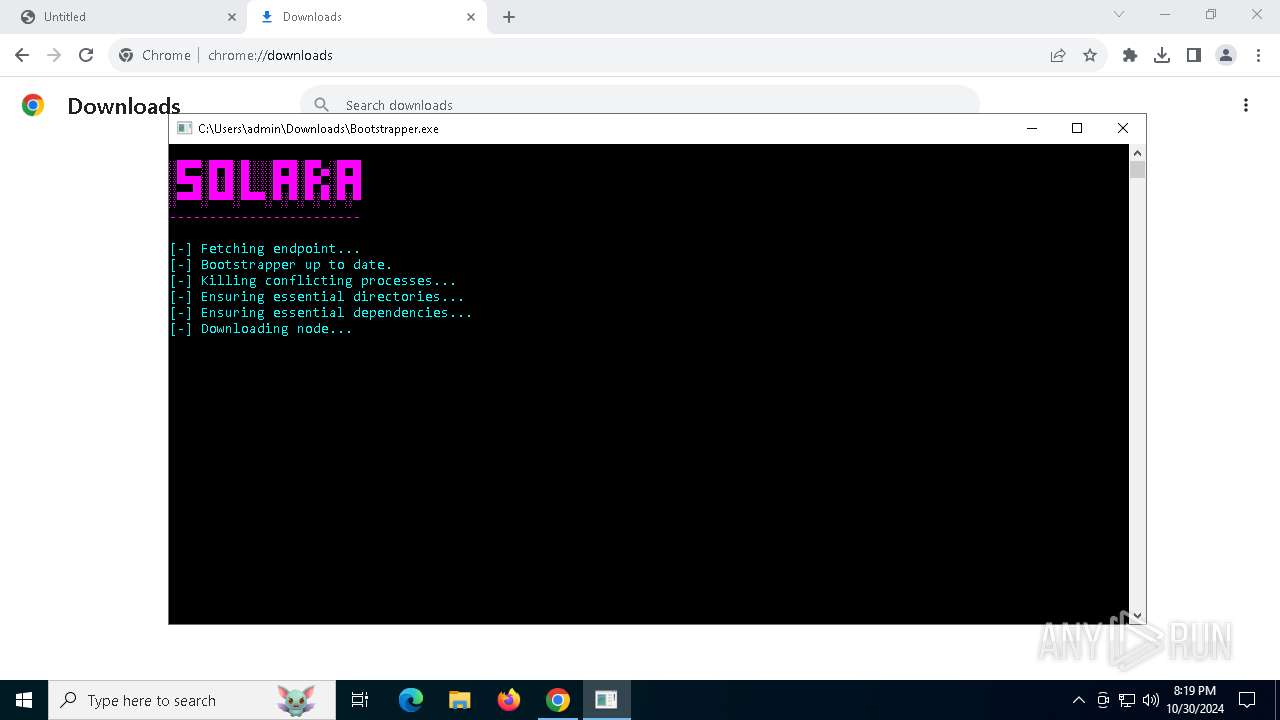Click the taskbar search box
The height and width of the screenshot is (720, 1280).
[x=190, y=700]
